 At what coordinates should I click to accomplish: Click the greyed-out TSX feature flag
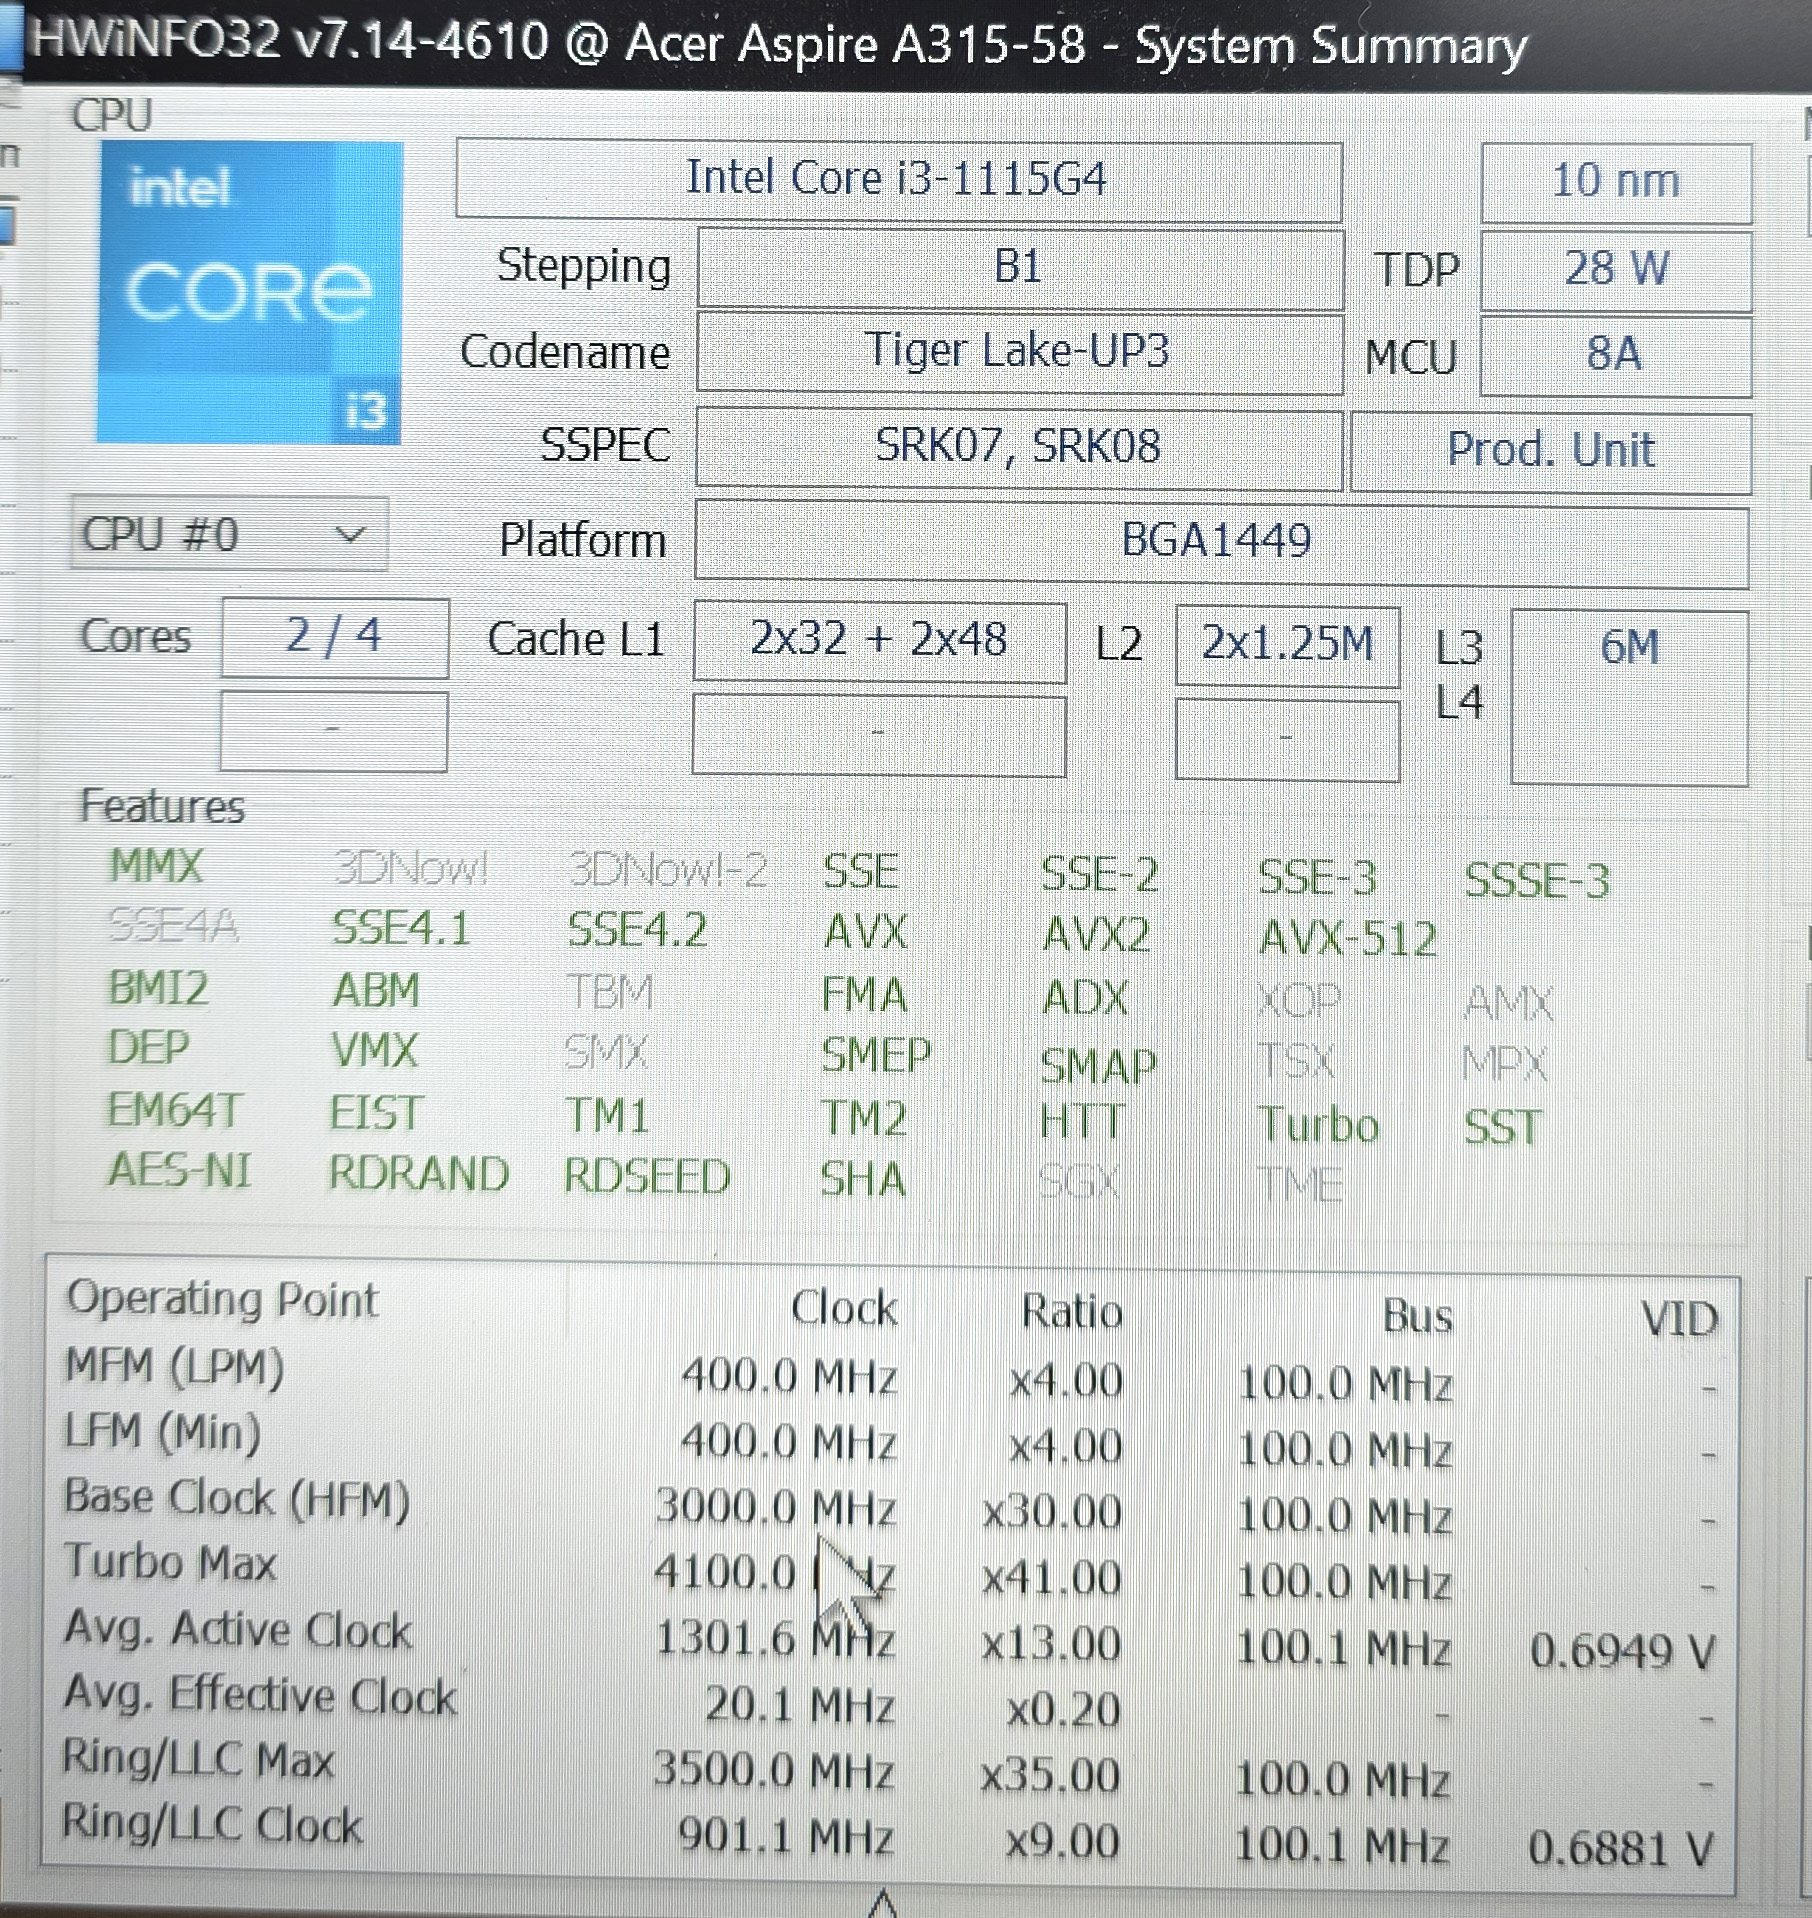pos(1295,1061)
